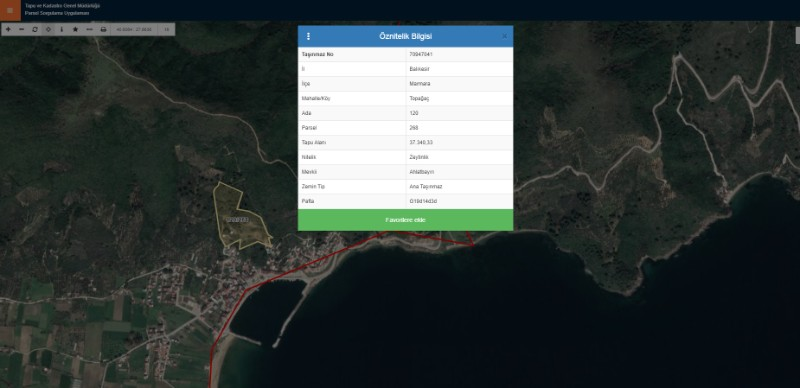The image size is (800, 388).
Task: Click the scrollbar handle at right edge
Action: [x=797, y=35]
